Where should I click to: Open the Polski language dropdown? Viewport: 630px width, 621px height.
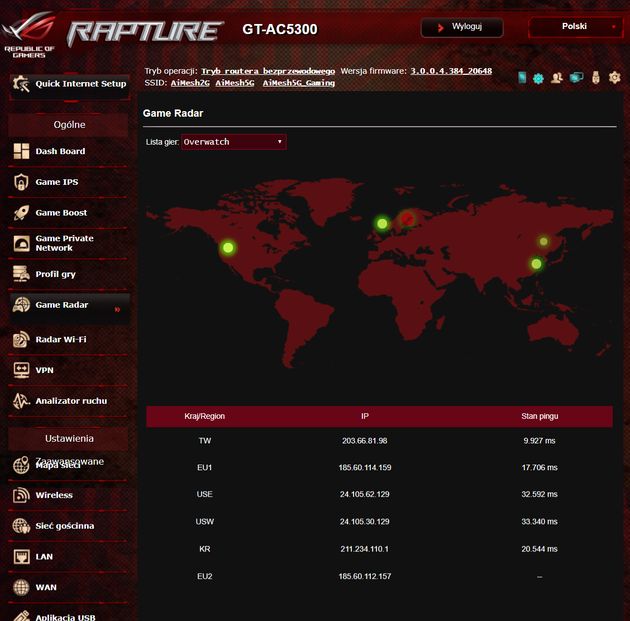click(x=575, y=27)
